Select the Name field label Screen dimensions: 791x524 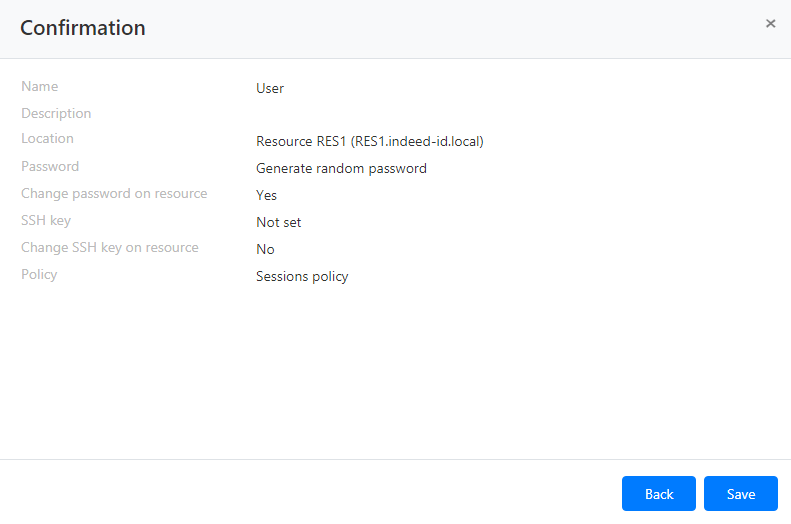[40, 87]
